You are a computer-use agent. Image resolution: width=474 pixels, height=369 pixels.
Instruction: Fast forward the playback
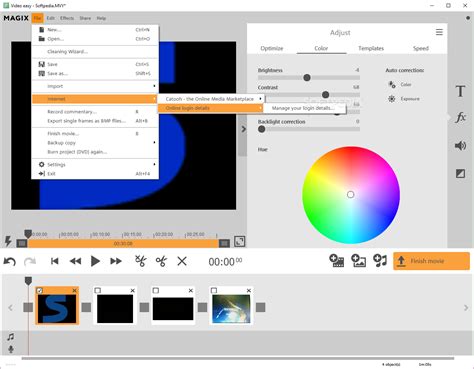[116, 261]
